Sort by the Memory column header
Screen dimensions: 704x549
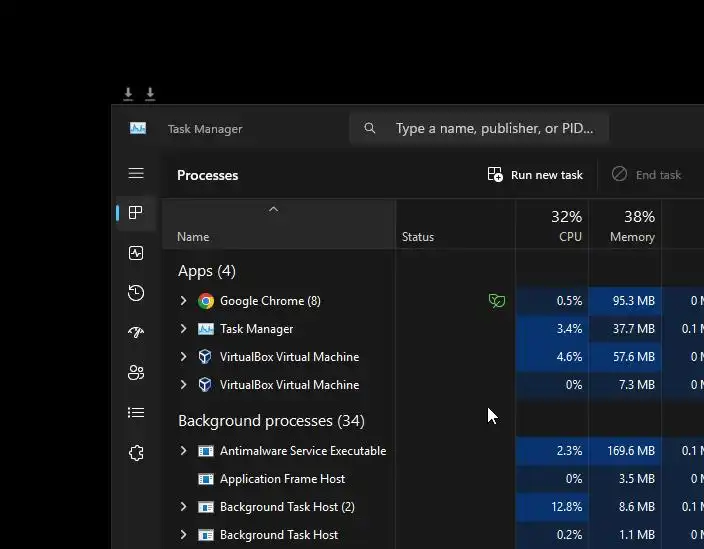[625, 224]
